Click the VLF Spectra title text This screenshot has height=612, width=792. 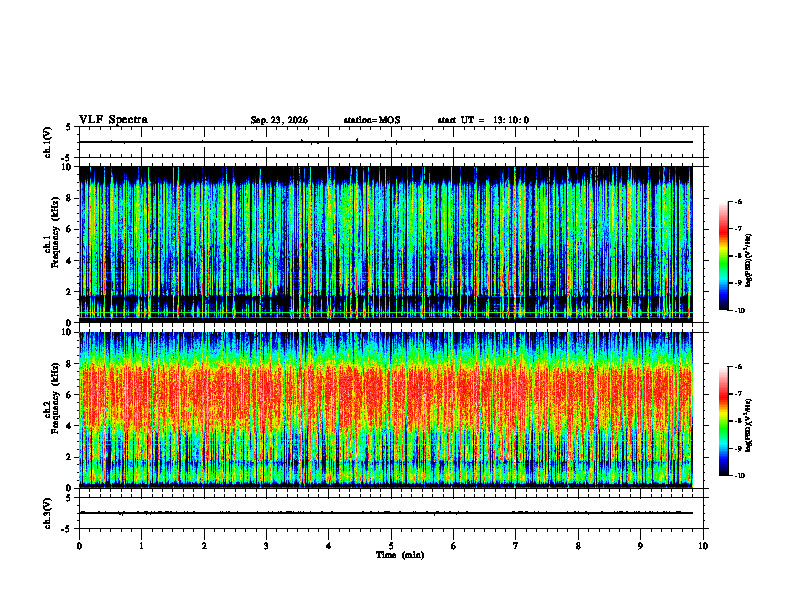click(x=113, y=120)
